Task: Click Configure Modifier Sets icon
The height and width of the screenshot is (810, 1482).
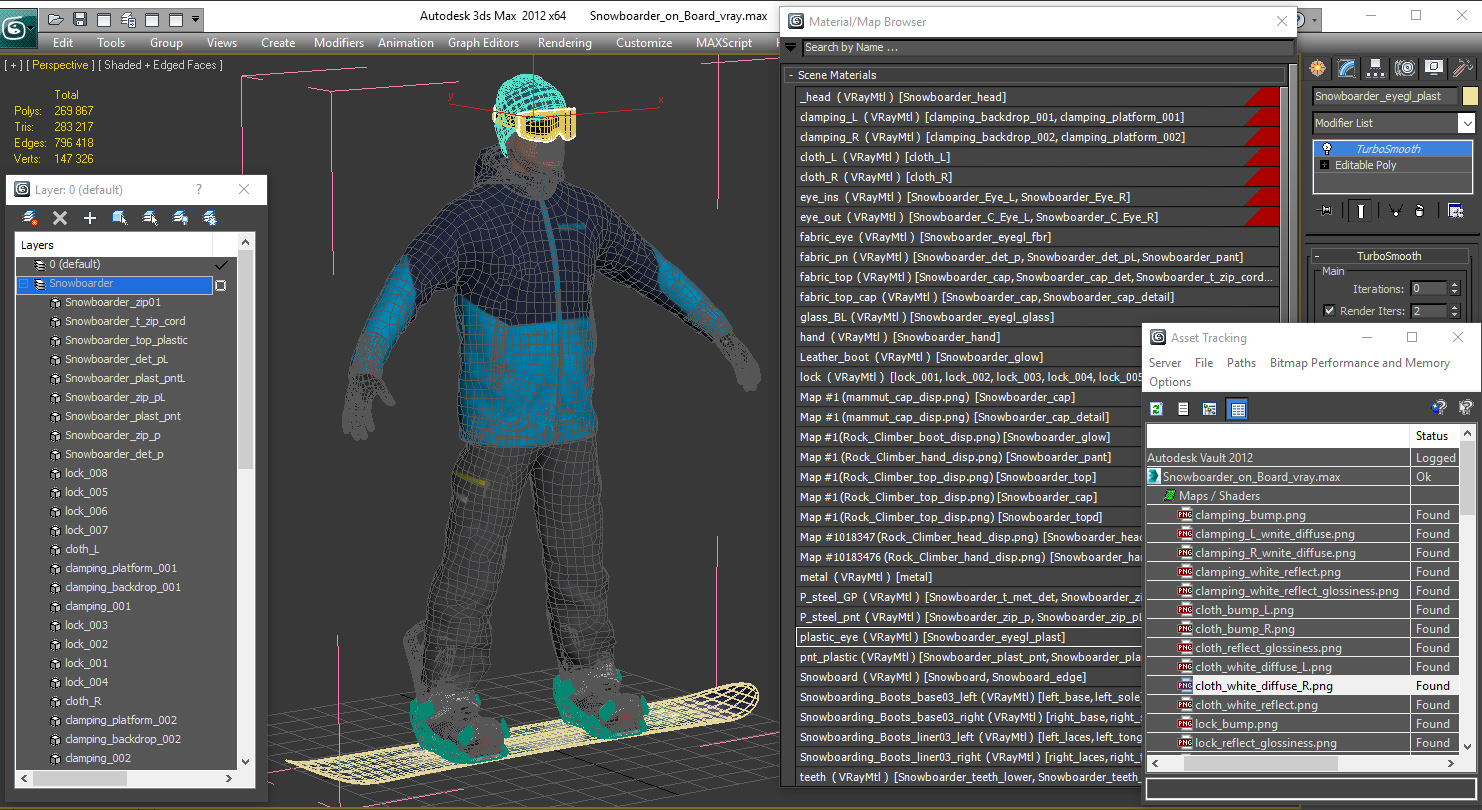Action: [x=1455, y=210]
